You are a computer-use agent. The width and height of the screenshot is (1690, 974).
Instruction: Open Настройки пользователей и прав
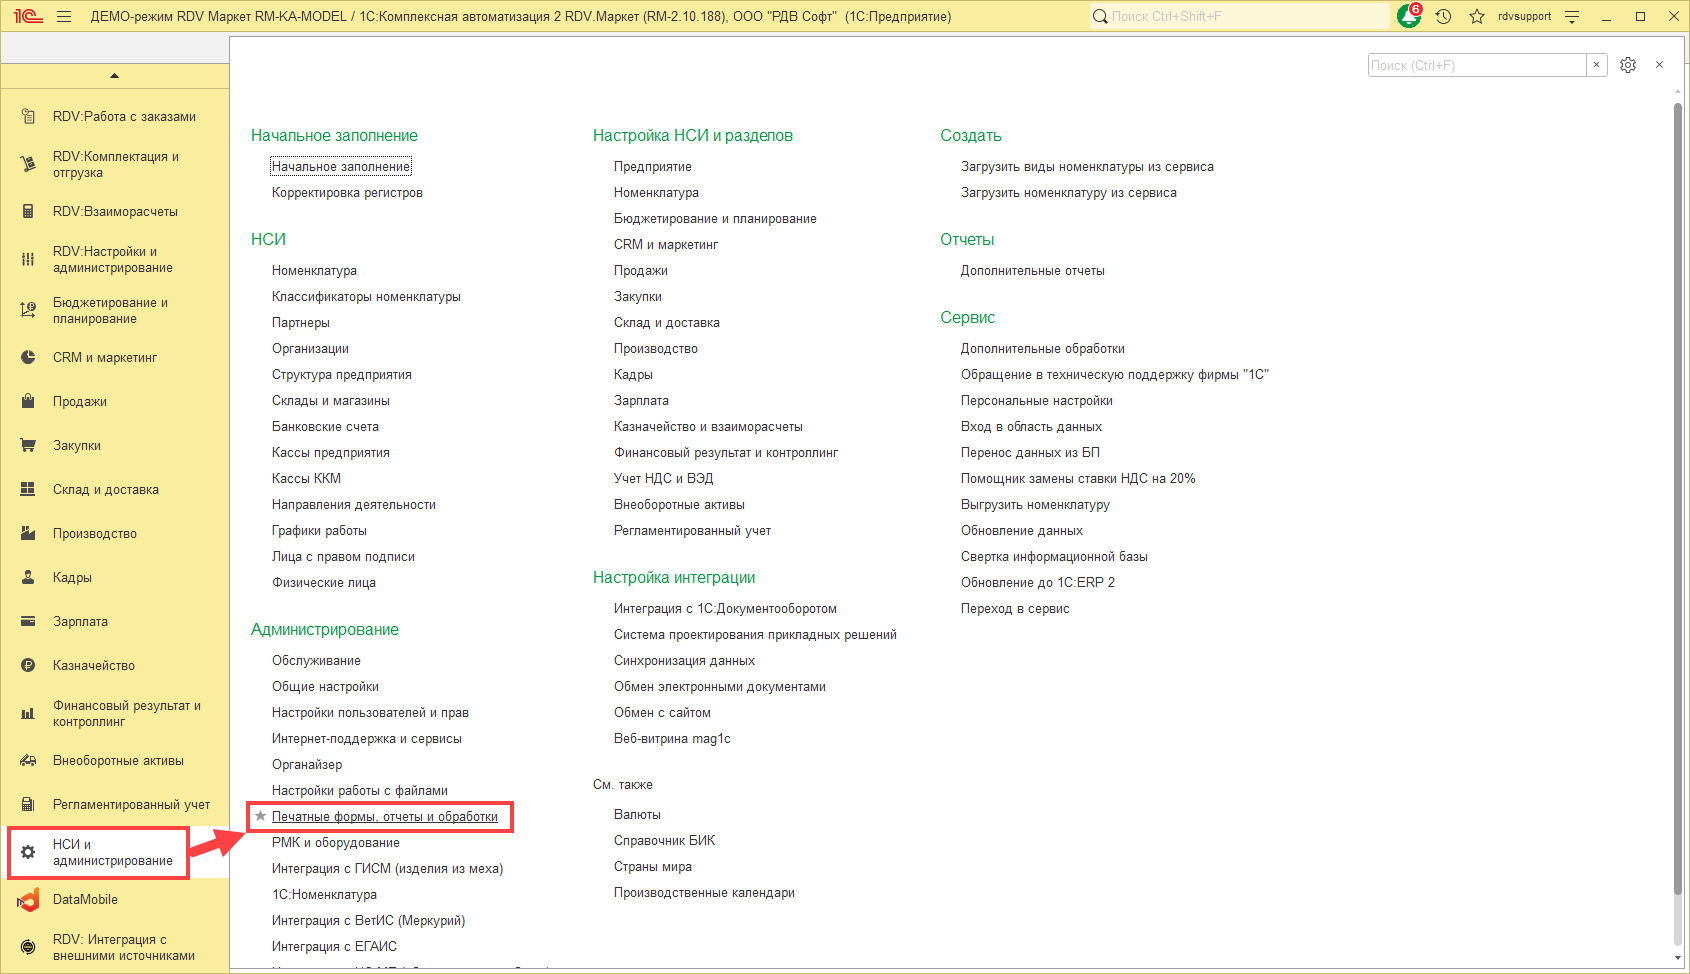click(370, 713)
